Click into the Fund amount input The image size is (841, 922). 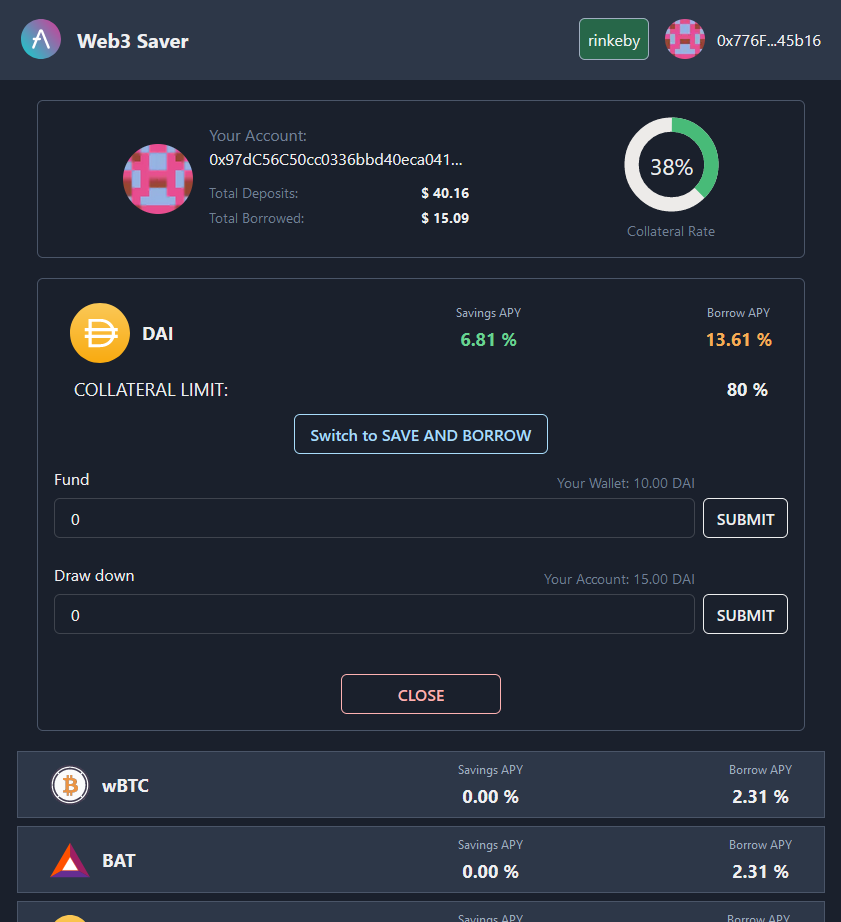tap(374, 519)
